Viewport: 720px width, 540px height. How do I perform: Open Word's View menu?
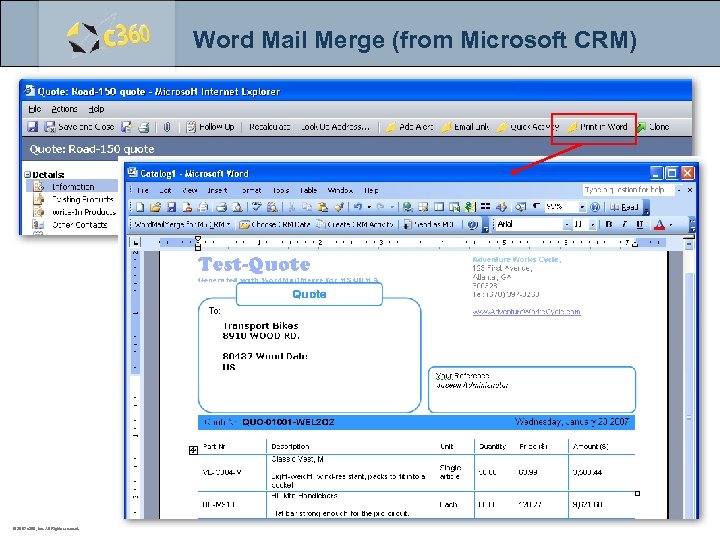190,190
